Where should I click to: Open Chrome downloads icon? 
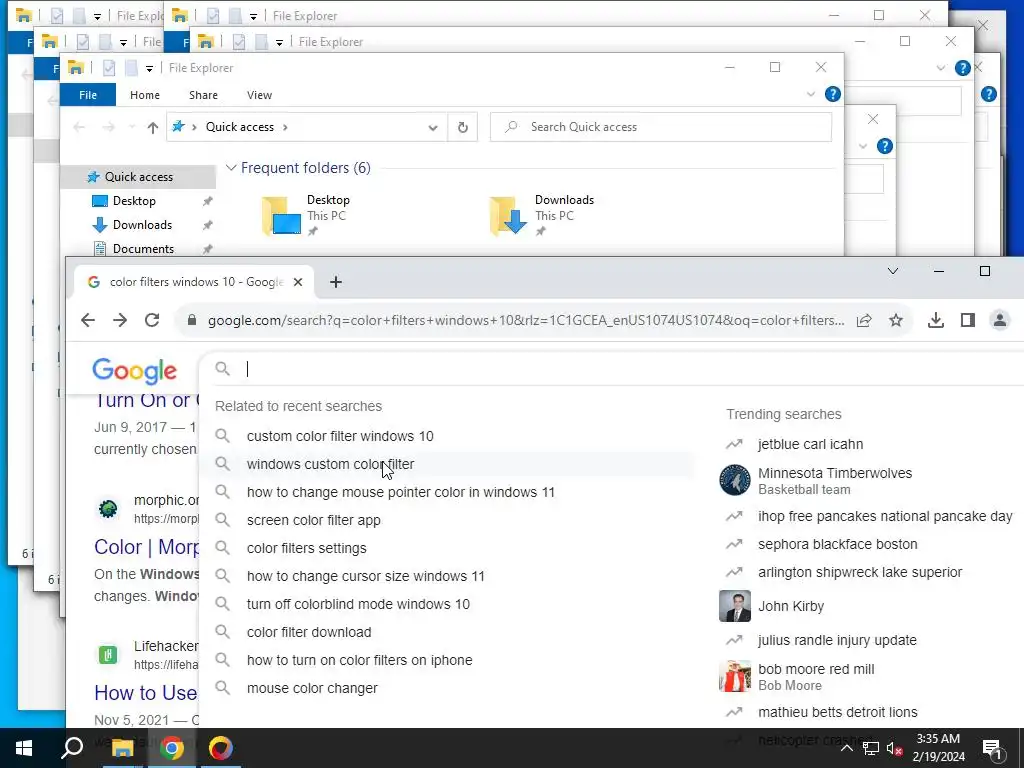(936, 320)
